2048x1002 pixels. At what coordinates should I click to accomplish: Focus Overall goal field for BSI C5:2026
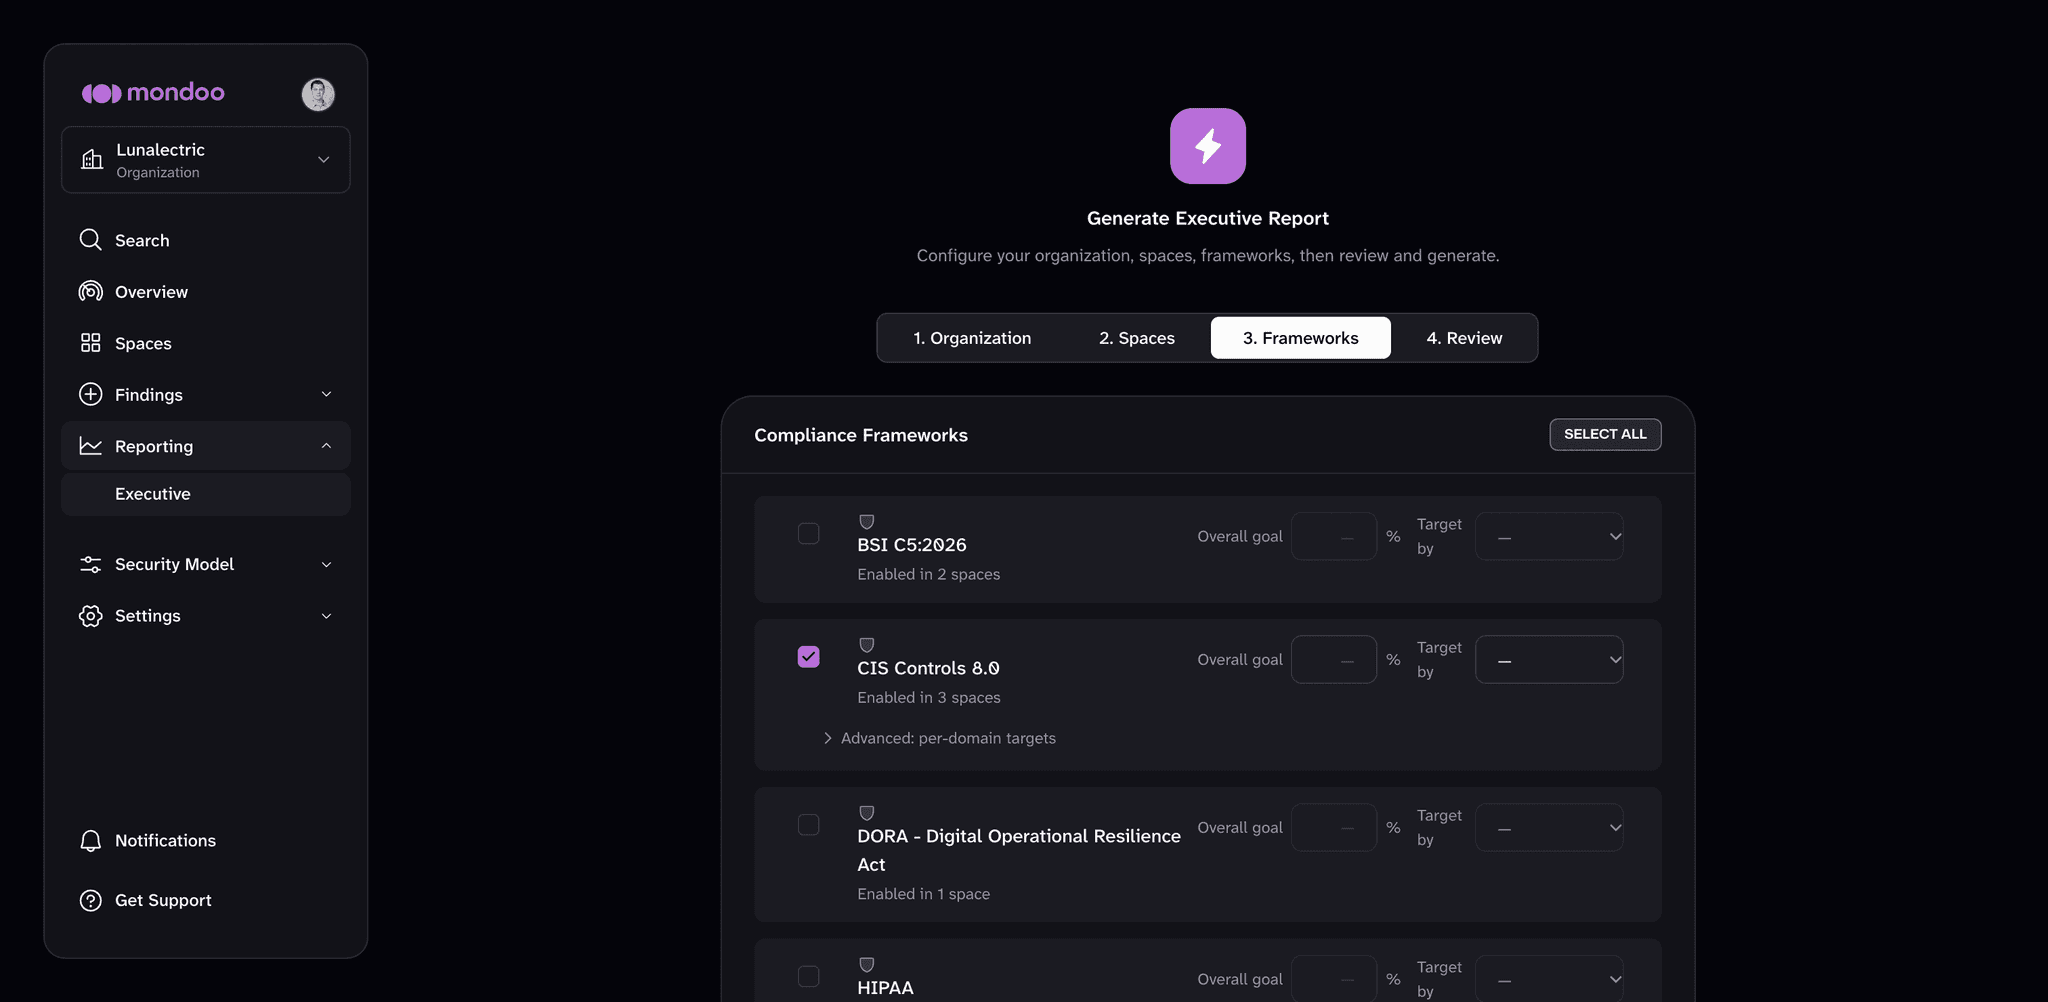(1334, 537)
